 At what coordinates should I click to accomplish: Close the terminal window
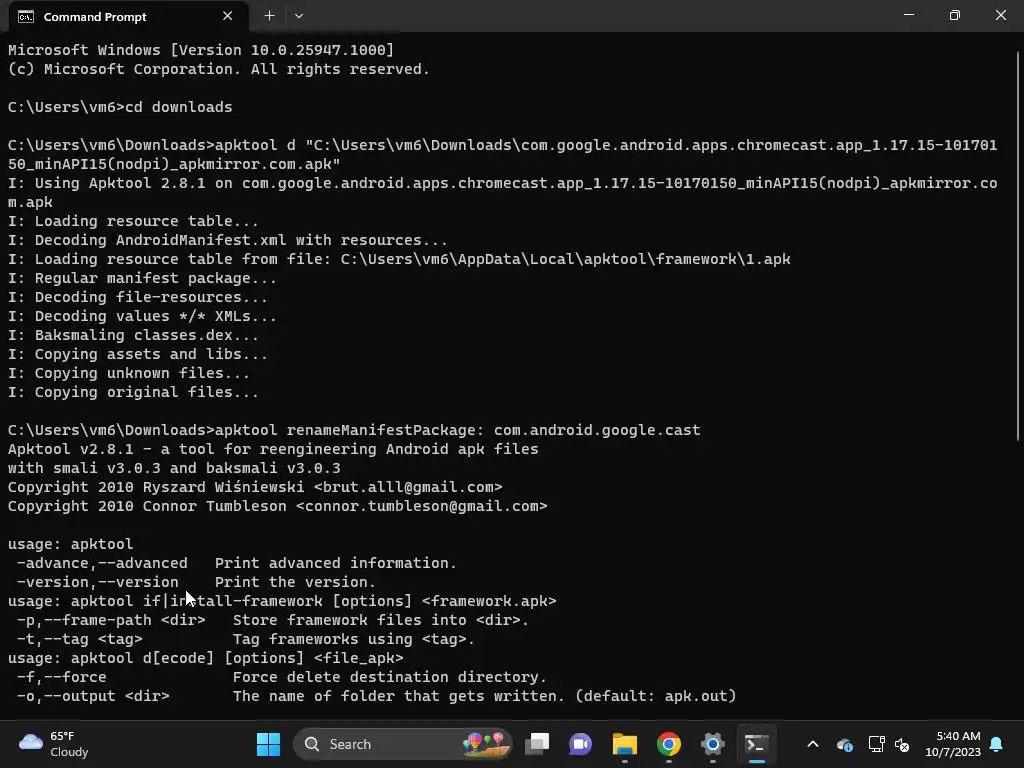tap(1000, 15)
